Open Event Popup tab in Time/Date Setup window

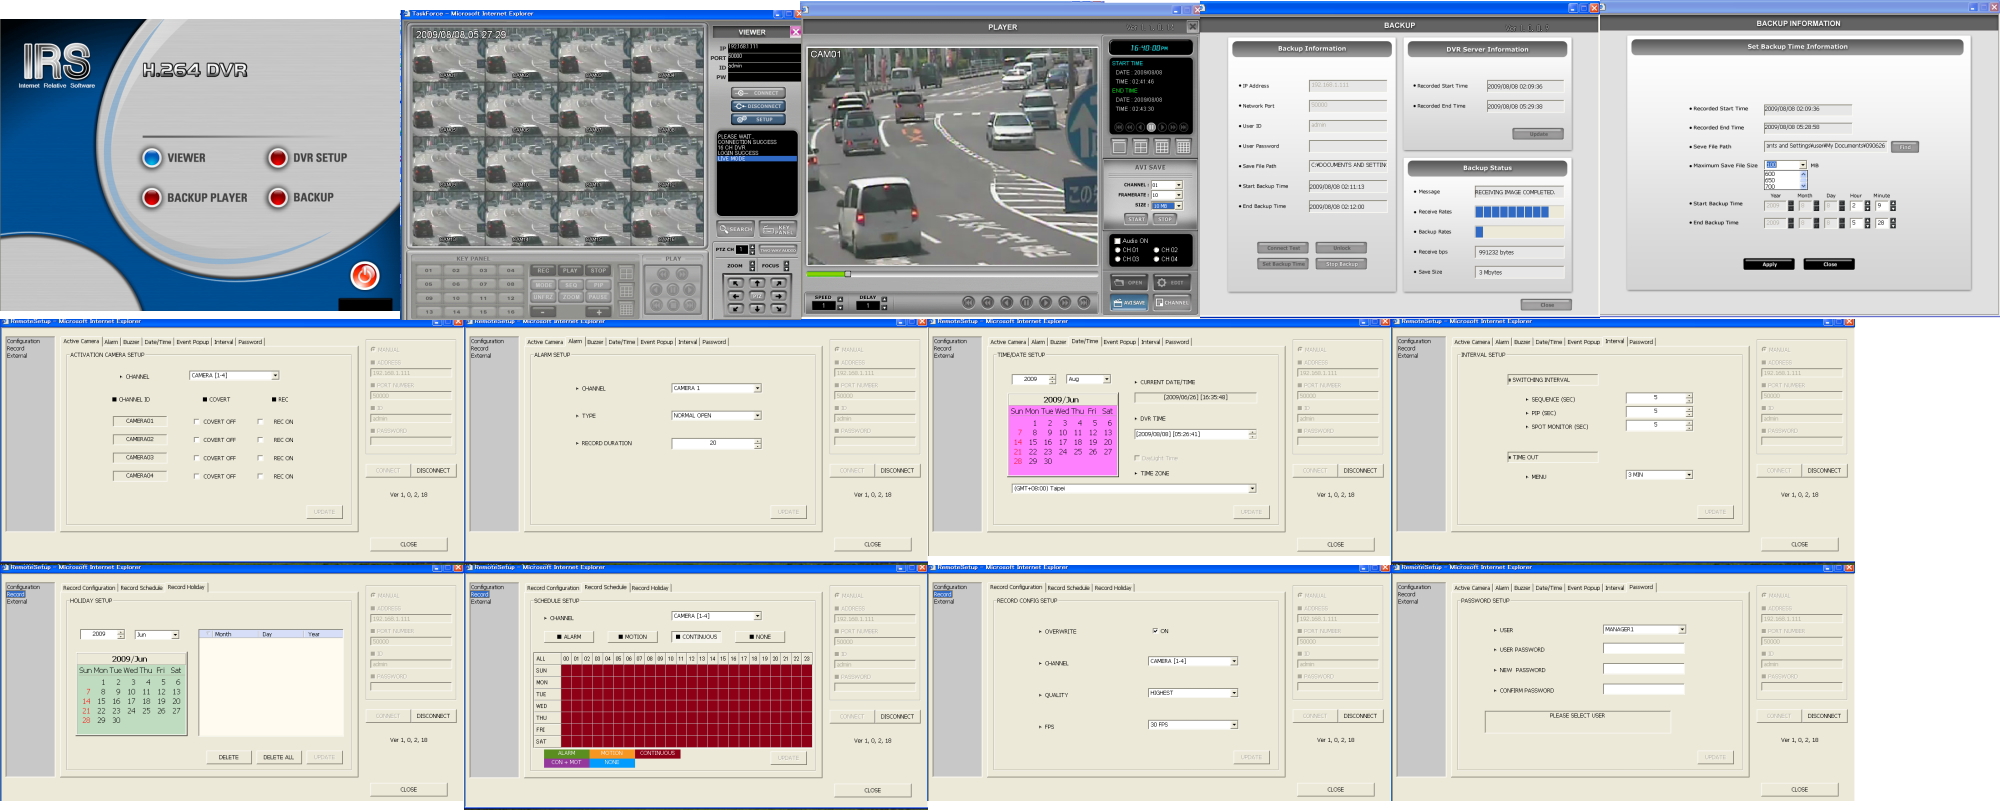point(1120,342)
